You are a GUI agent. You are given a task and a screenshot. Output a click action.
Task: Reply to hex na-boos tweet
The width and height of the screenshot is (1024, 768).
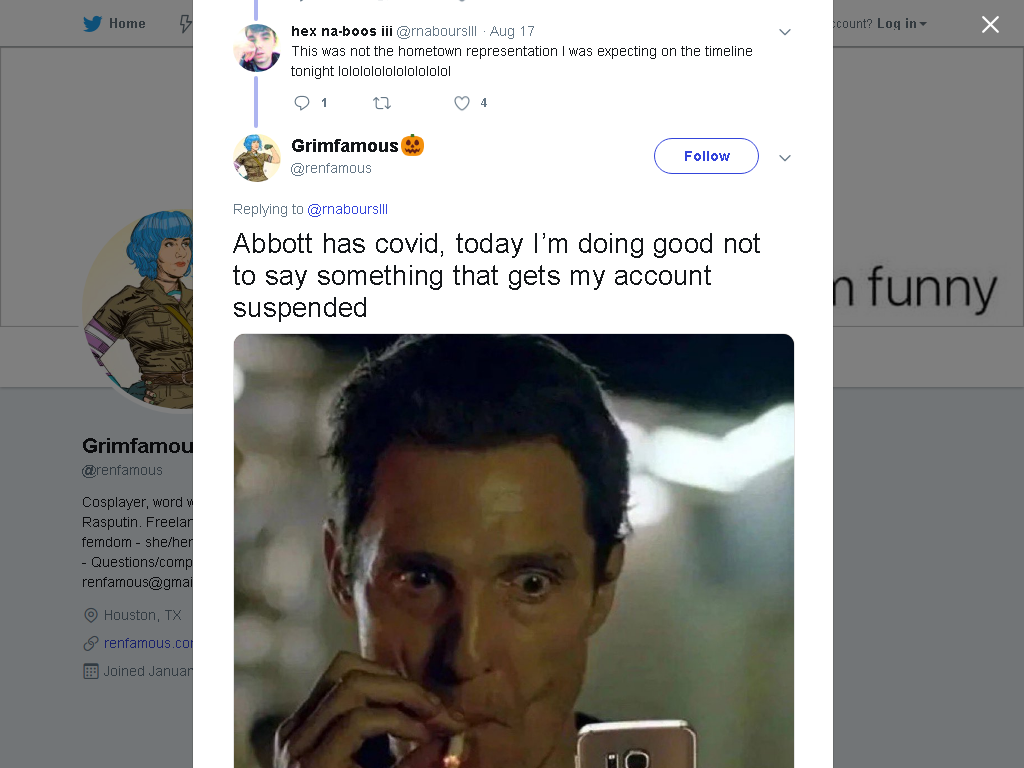click(x=302, y=103)
